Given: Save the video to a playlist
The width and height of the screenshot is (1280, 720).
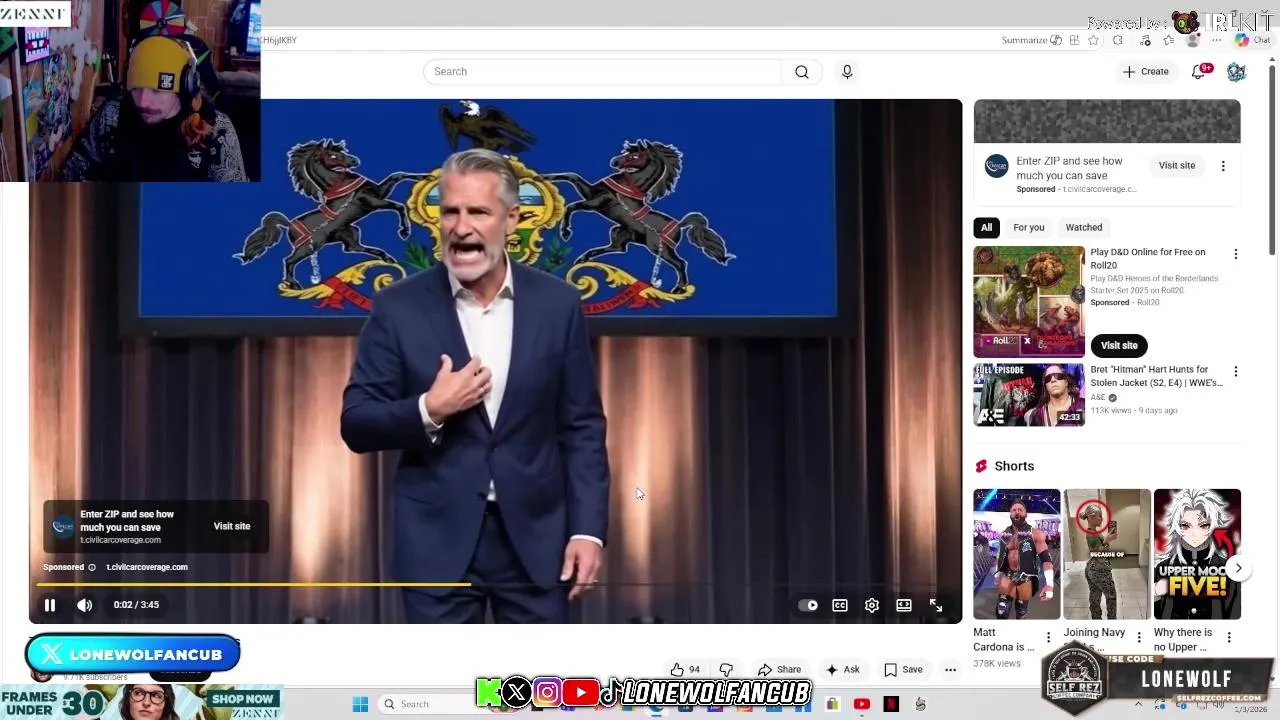Looking at the screenshot, I should [x=903, y=670].
